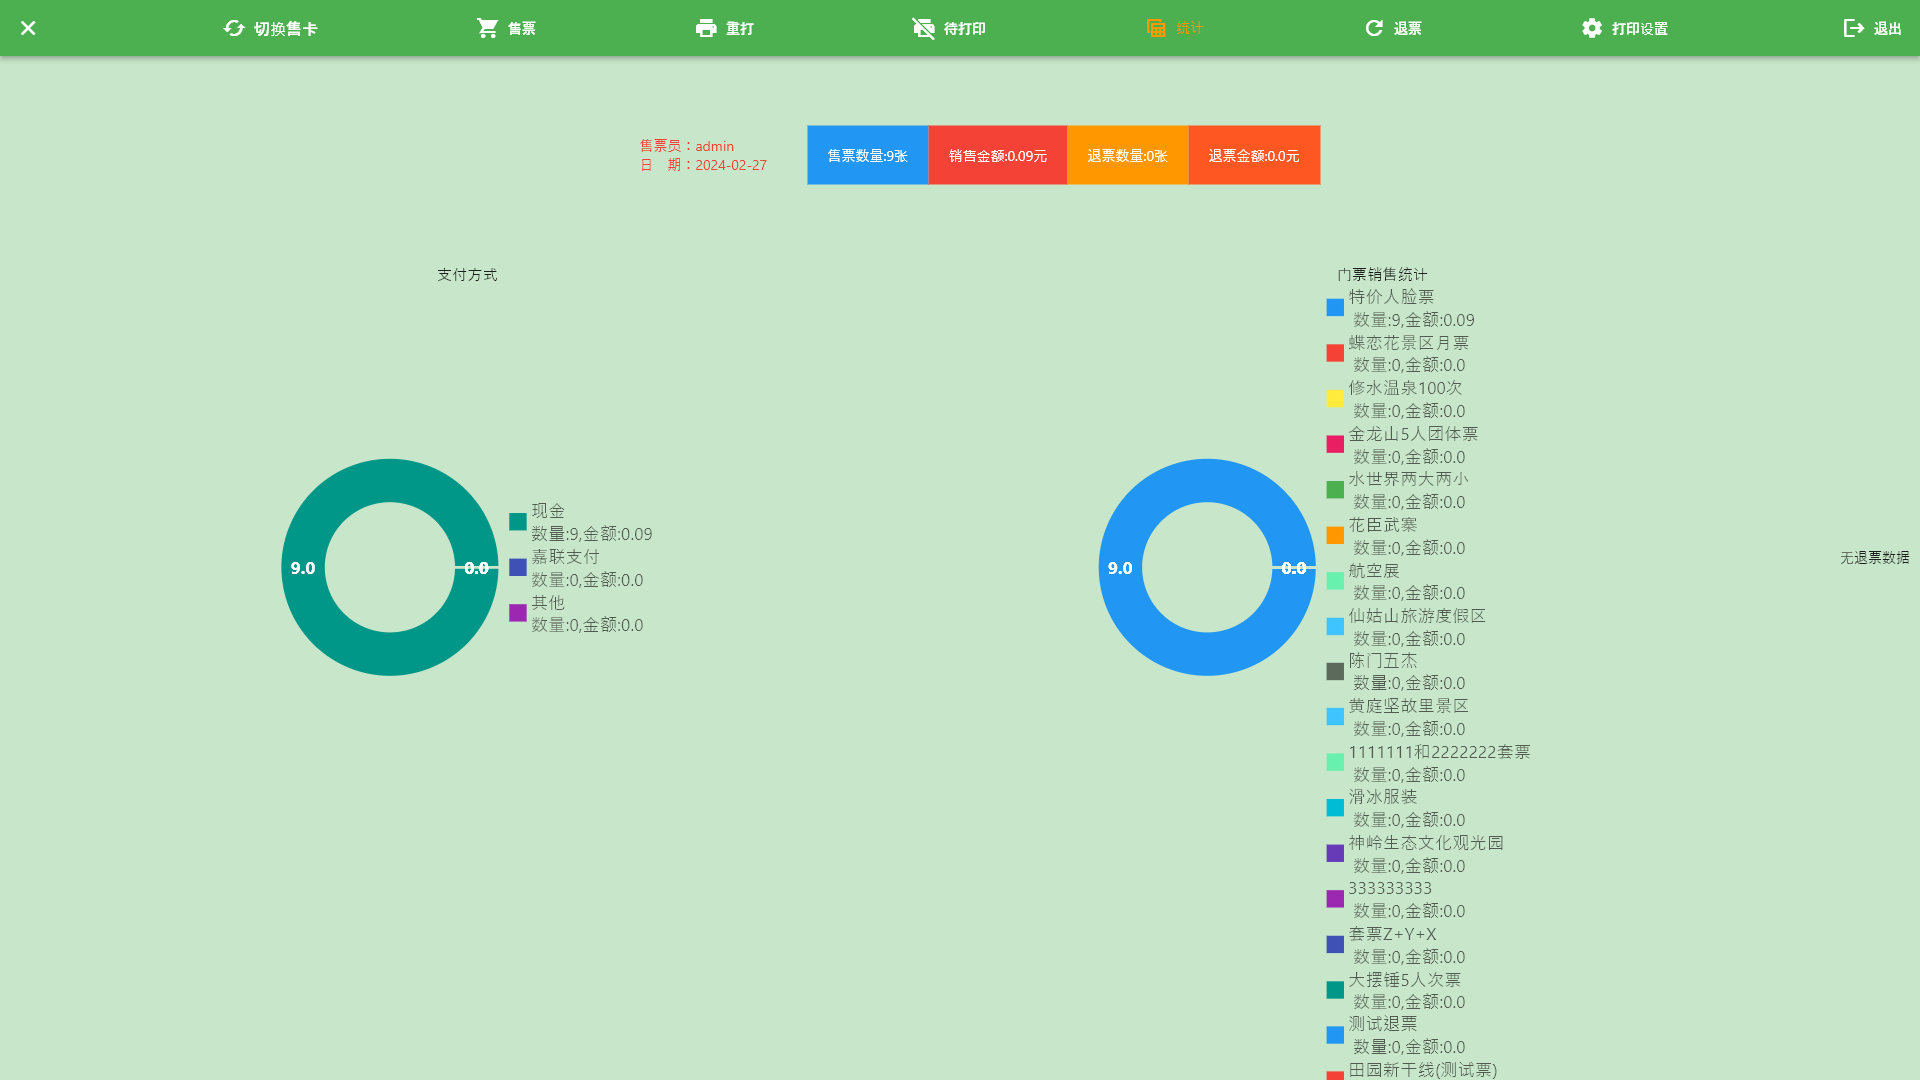Viewport: 1920px width, 1080px height.
Task: Click the red 销售金额:0.09元 tile
Action: point(997,155)
